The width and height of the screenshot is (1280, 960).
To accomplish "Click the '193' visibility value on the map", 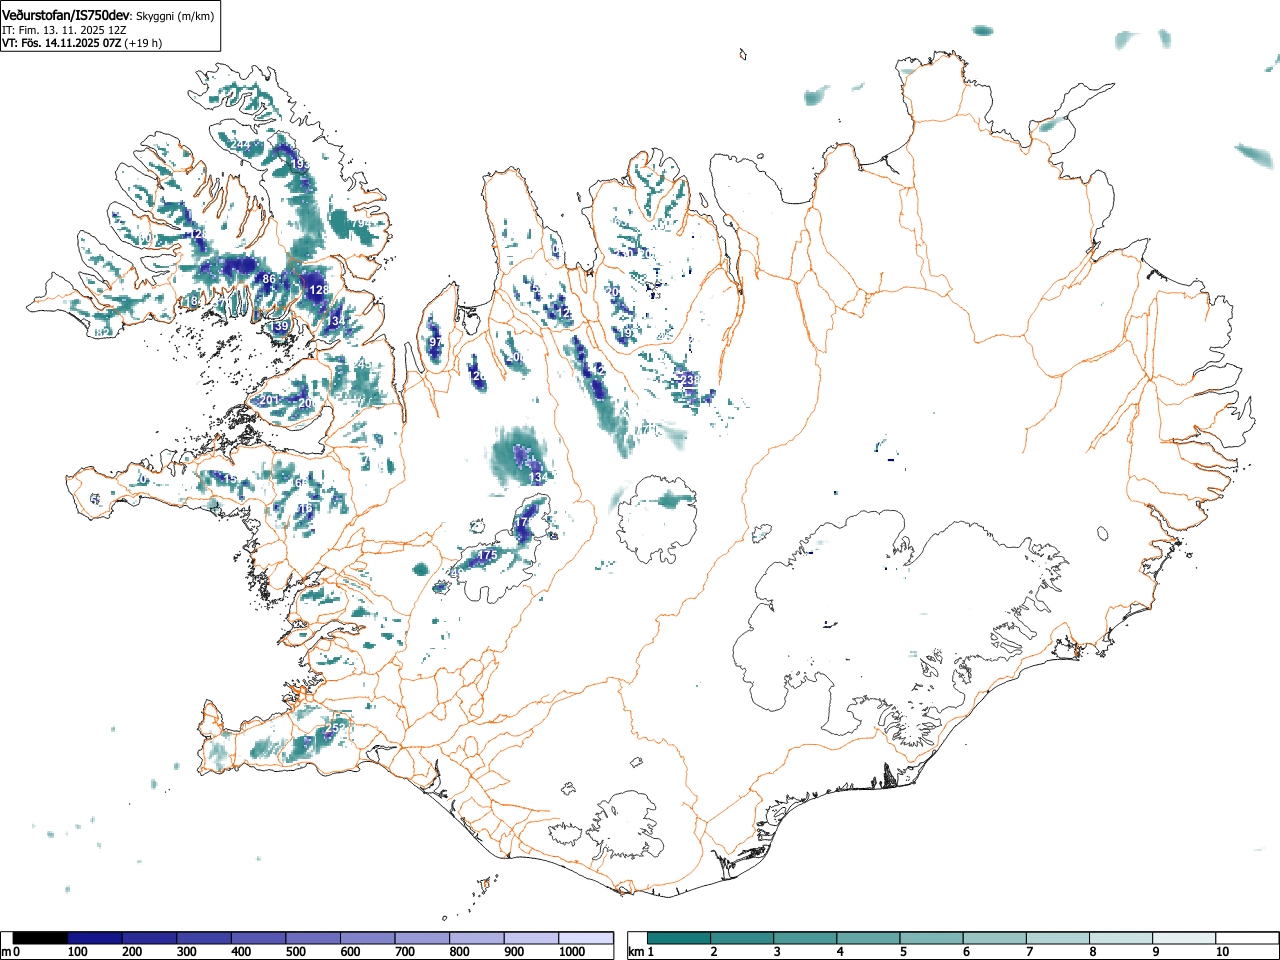I will 300,164.
